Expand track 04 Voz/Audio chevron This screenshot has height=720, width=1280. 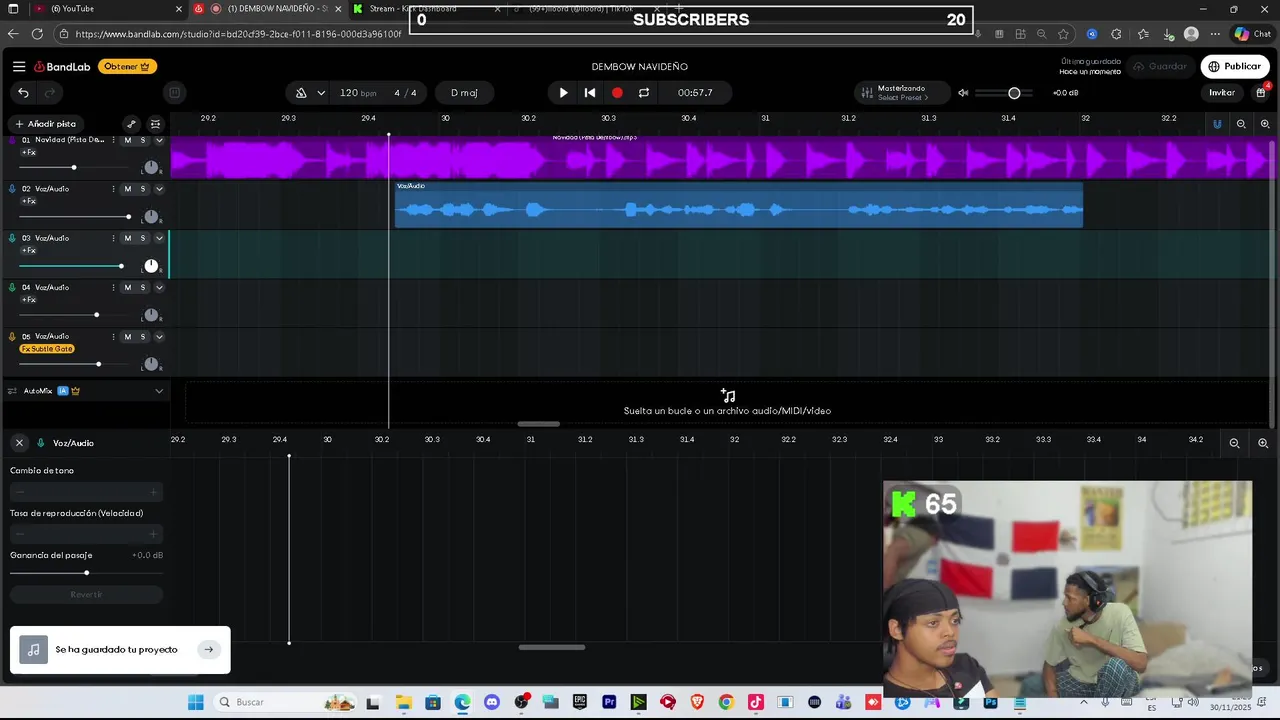click(159, 288)
